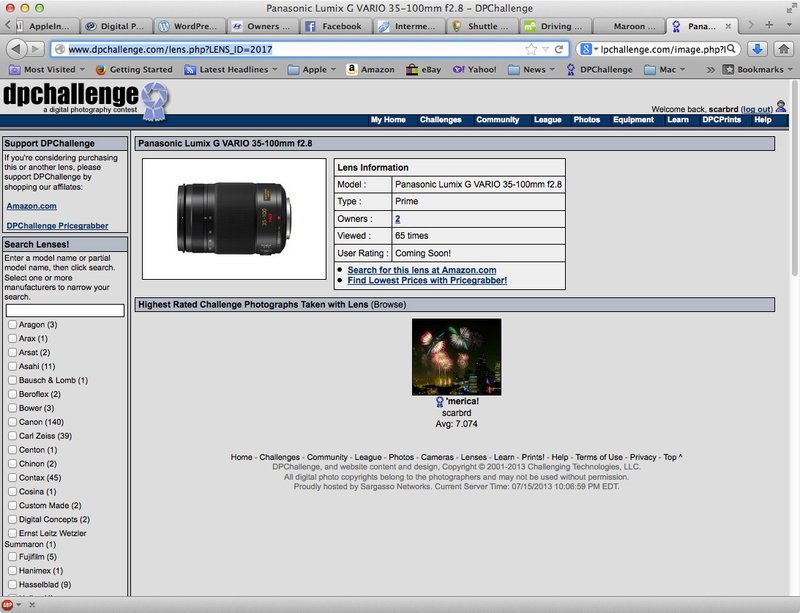Click the site identity globe icon

point(60,49)
